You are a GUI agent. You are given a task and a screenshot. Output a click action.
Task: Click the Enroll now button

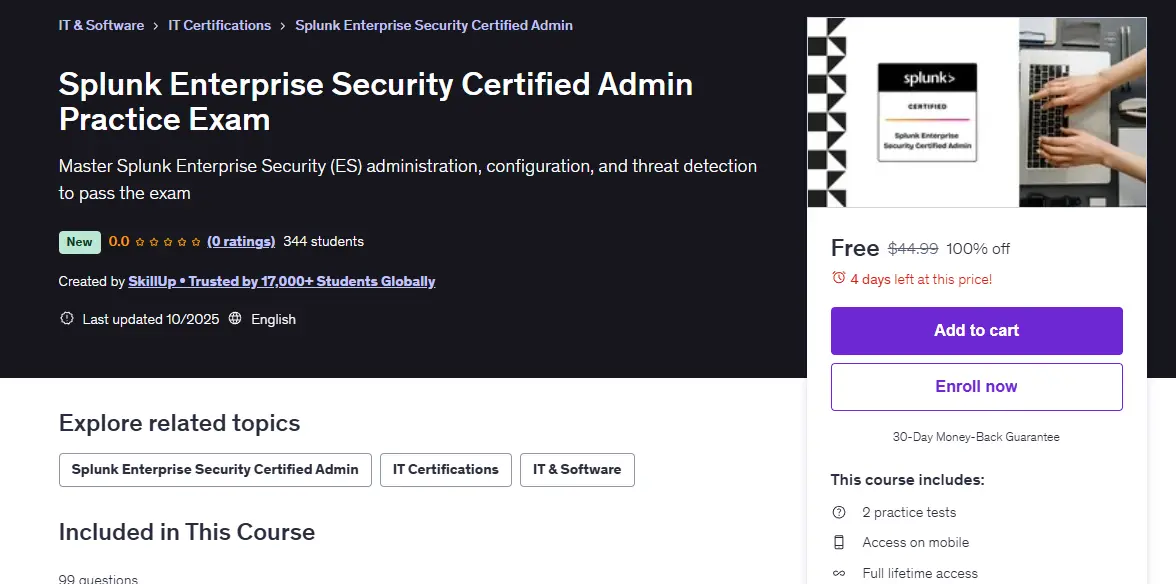tap(976, 387)
